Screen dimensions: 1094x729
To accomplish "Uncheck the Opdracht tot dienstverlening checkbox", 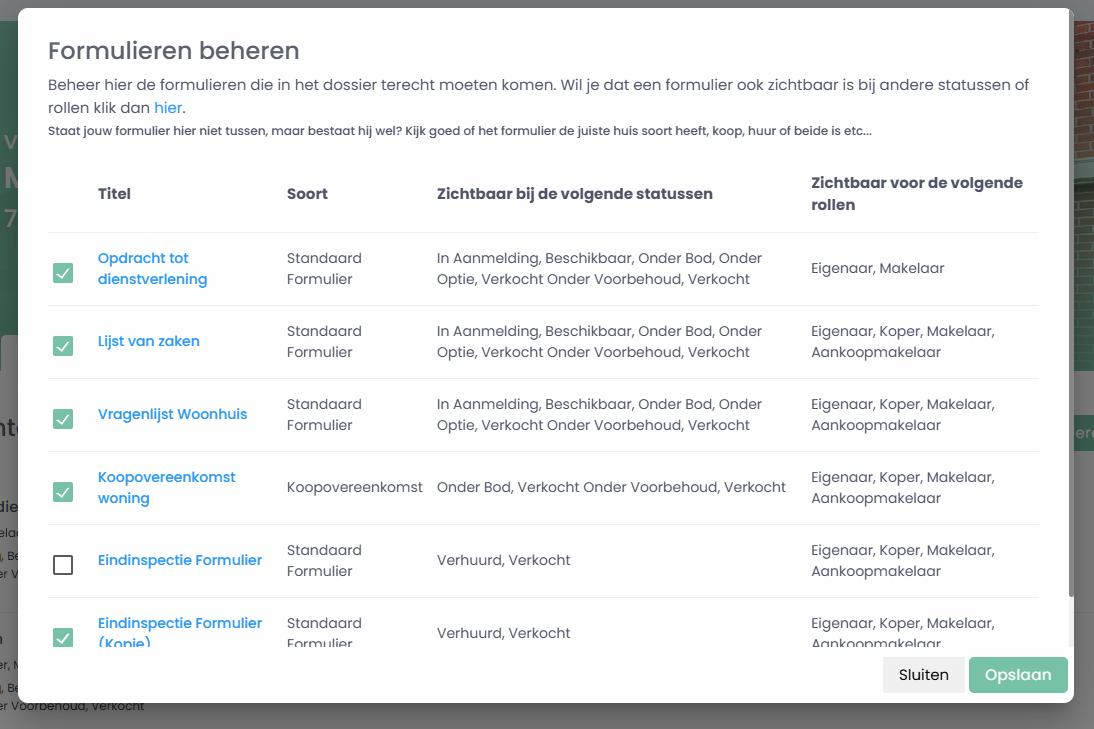I will pyautogui.click(x=63, y=273).
